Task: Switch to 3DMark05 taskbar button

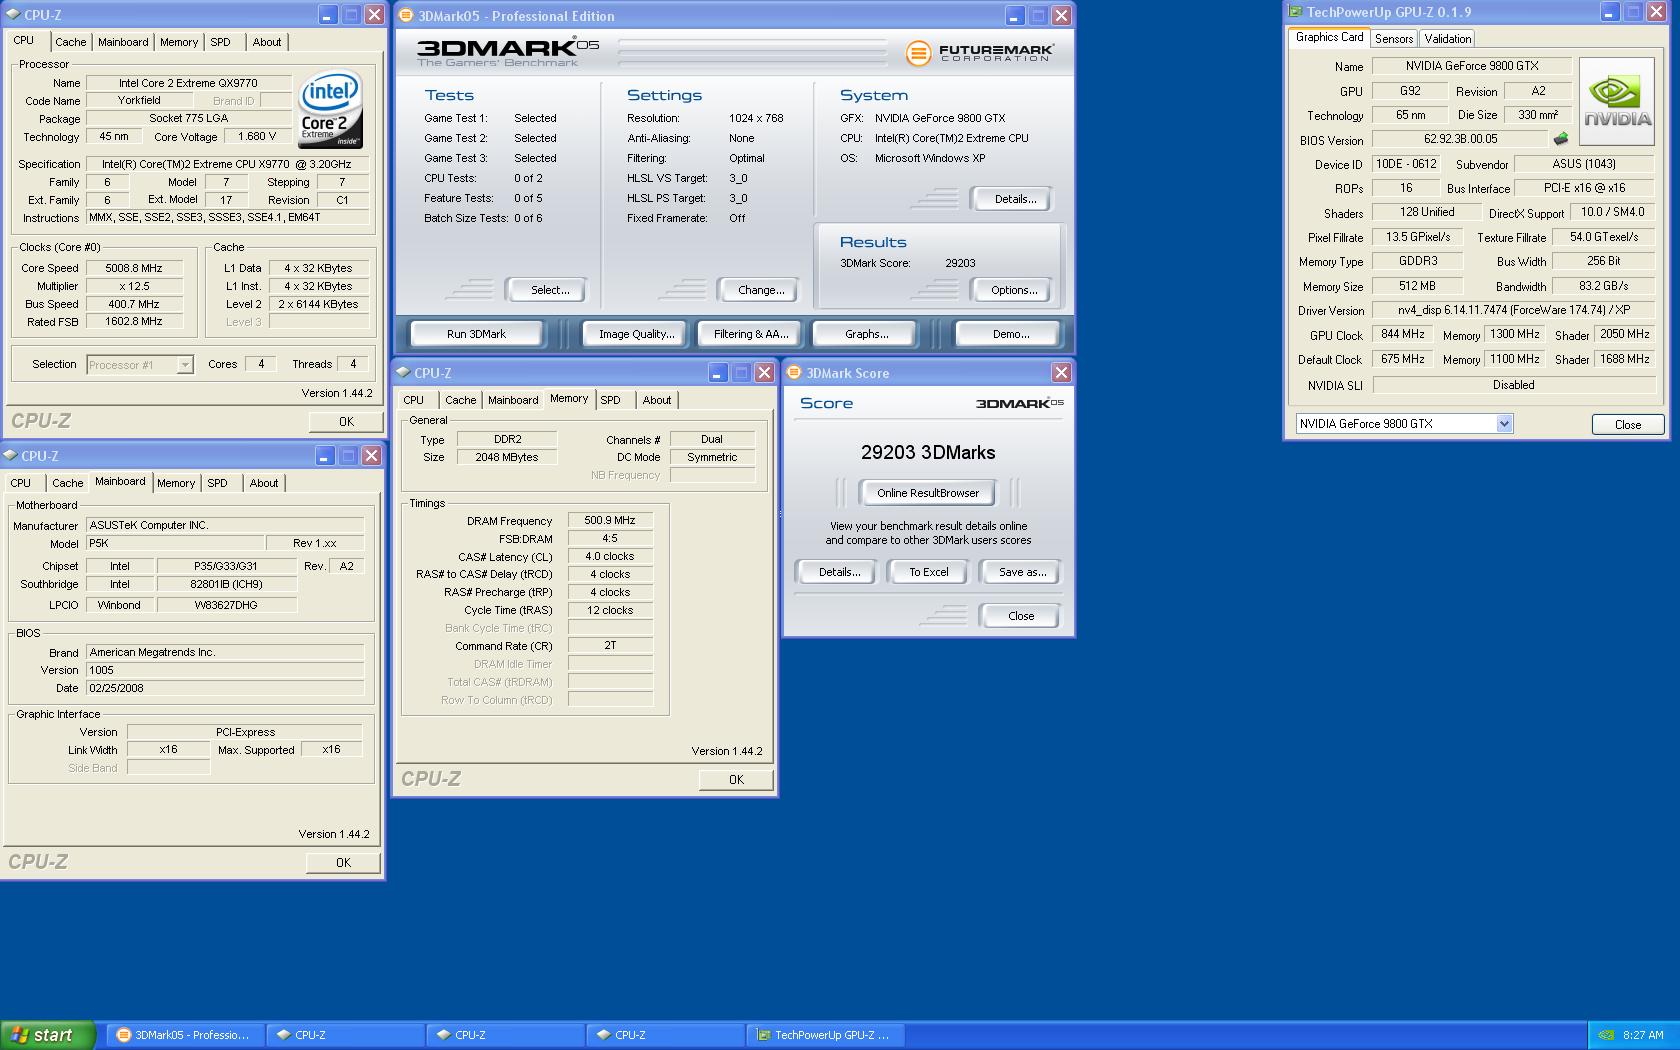Action: [185, 1035]
